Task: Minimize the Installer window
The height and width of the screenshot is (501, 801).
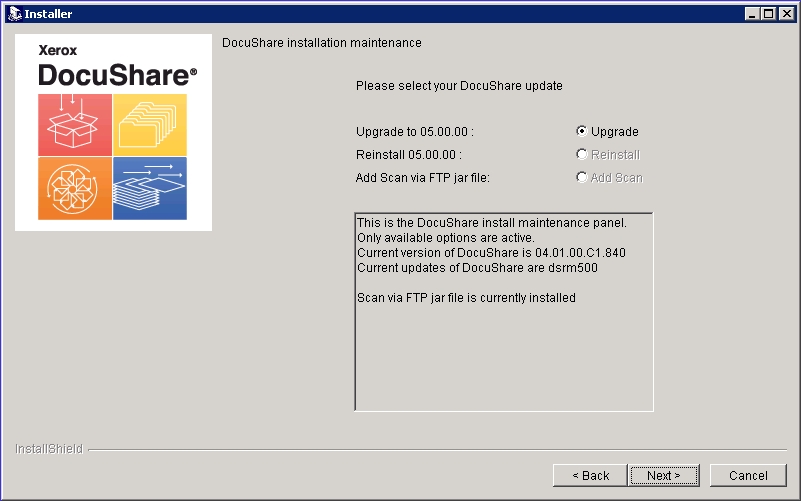Action: click(751, 14)
